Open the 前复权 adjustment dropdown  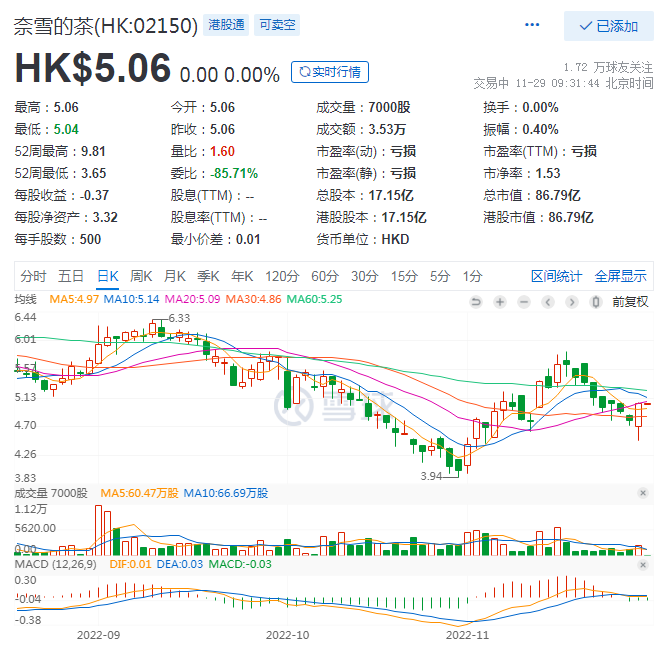(x=630, y=302)
